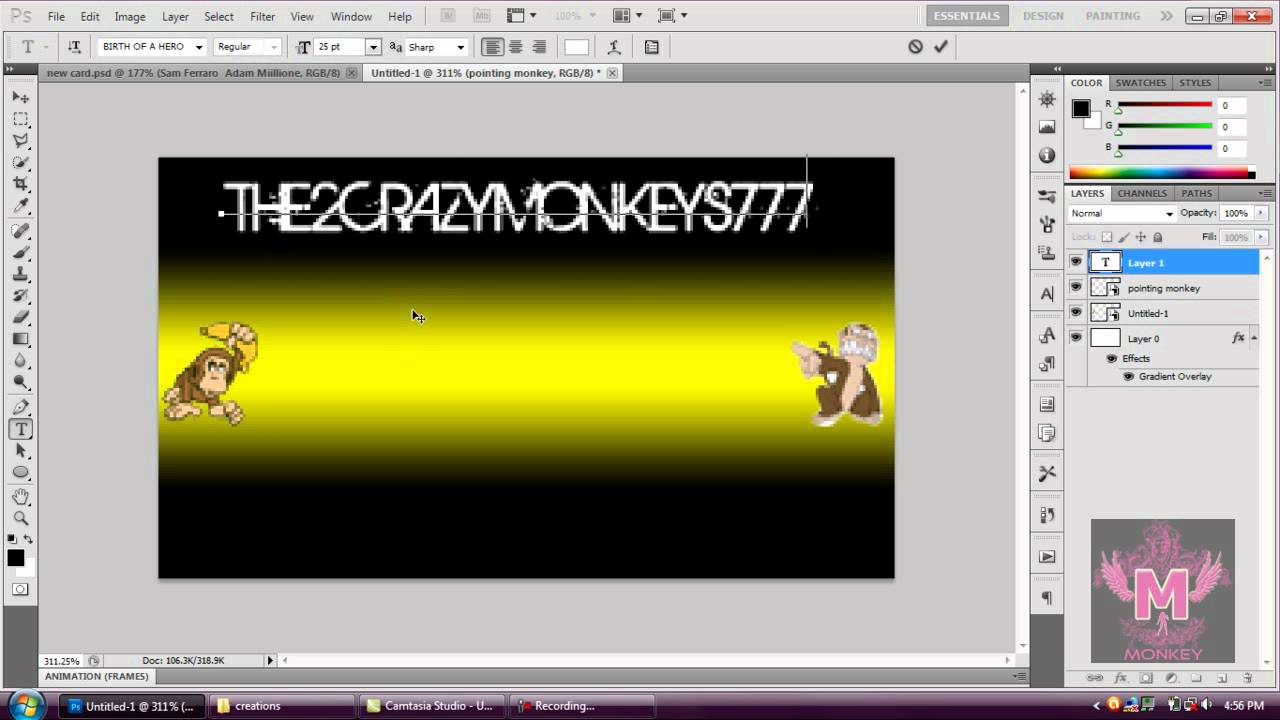Select the Hand tool
The image size is (1280, 720).
click(20, 497)
